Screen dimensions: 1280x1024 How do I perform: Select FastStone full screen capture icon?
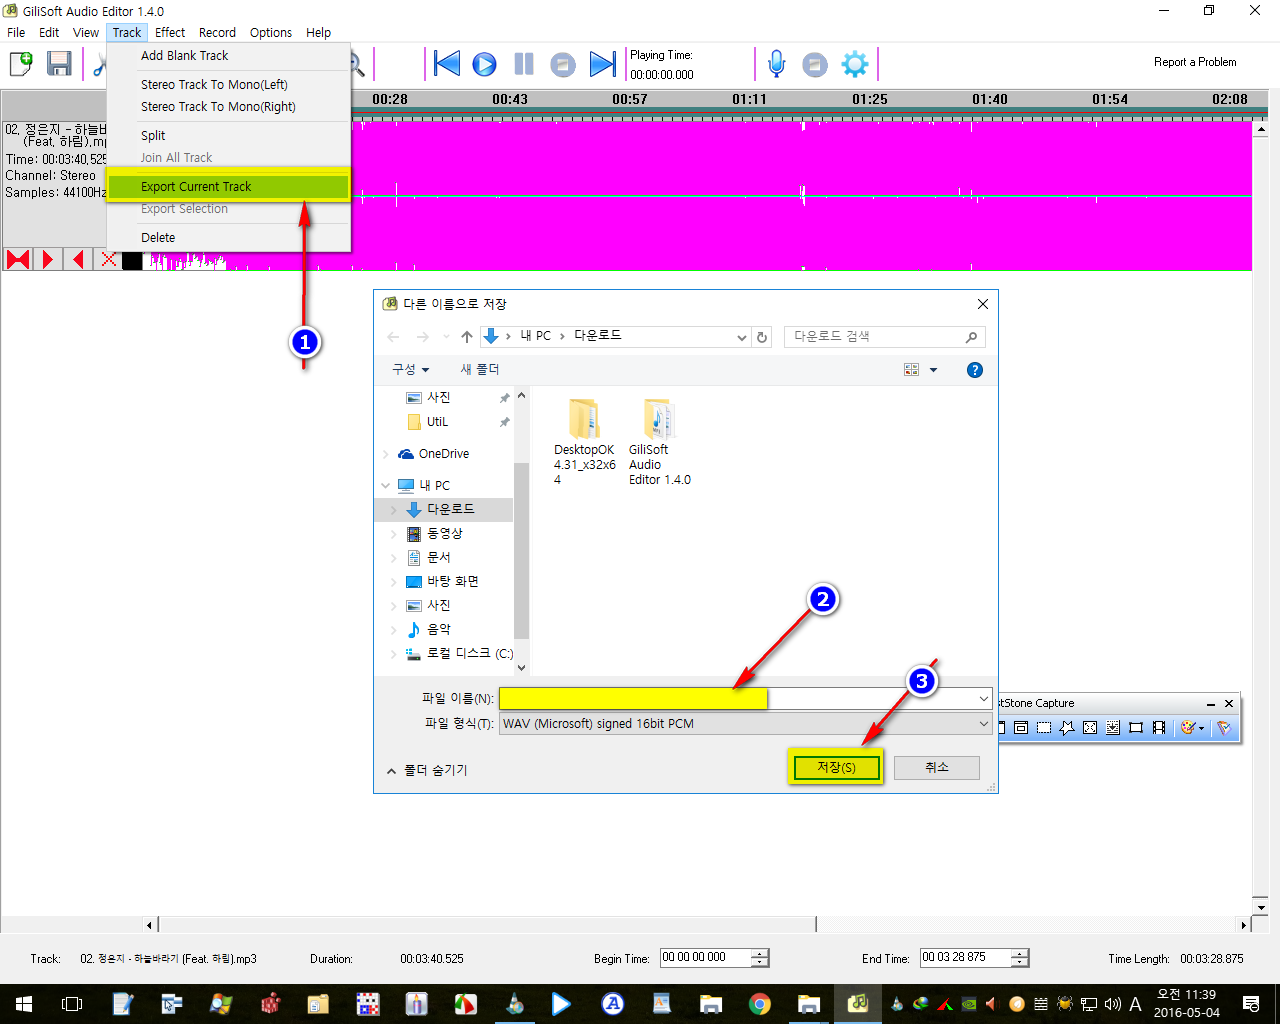point(1090,728)
